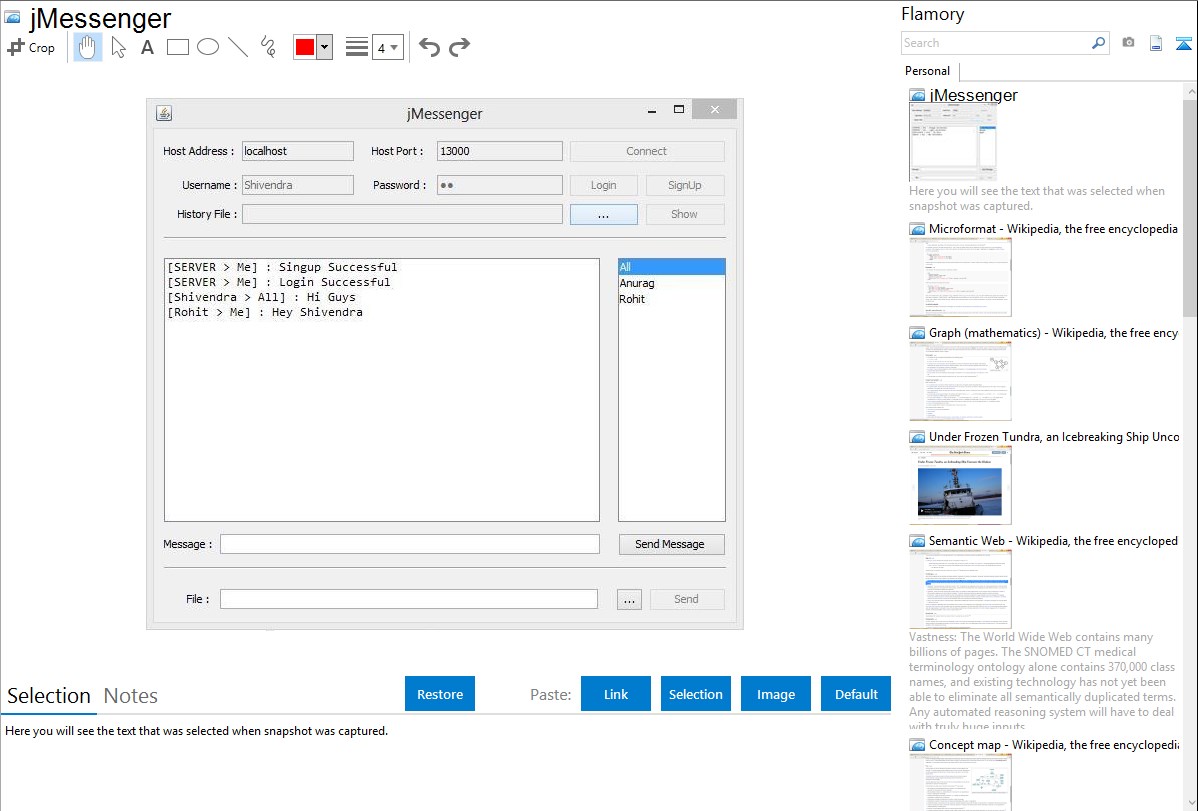Pick the ellipse shape tool
Image resolution: width=1198 pixels, height=811 pixels.
click(208, 47)
